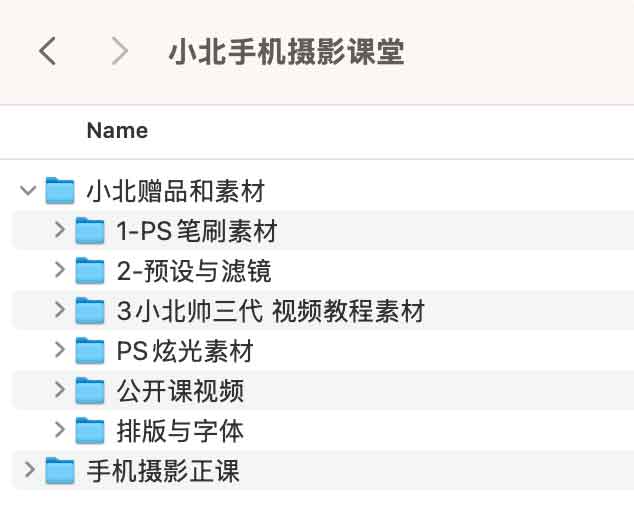Screen dimensions: 634x530
Task: Click the PS 炫光素材 folder icon
Action: tap(91, 351)
